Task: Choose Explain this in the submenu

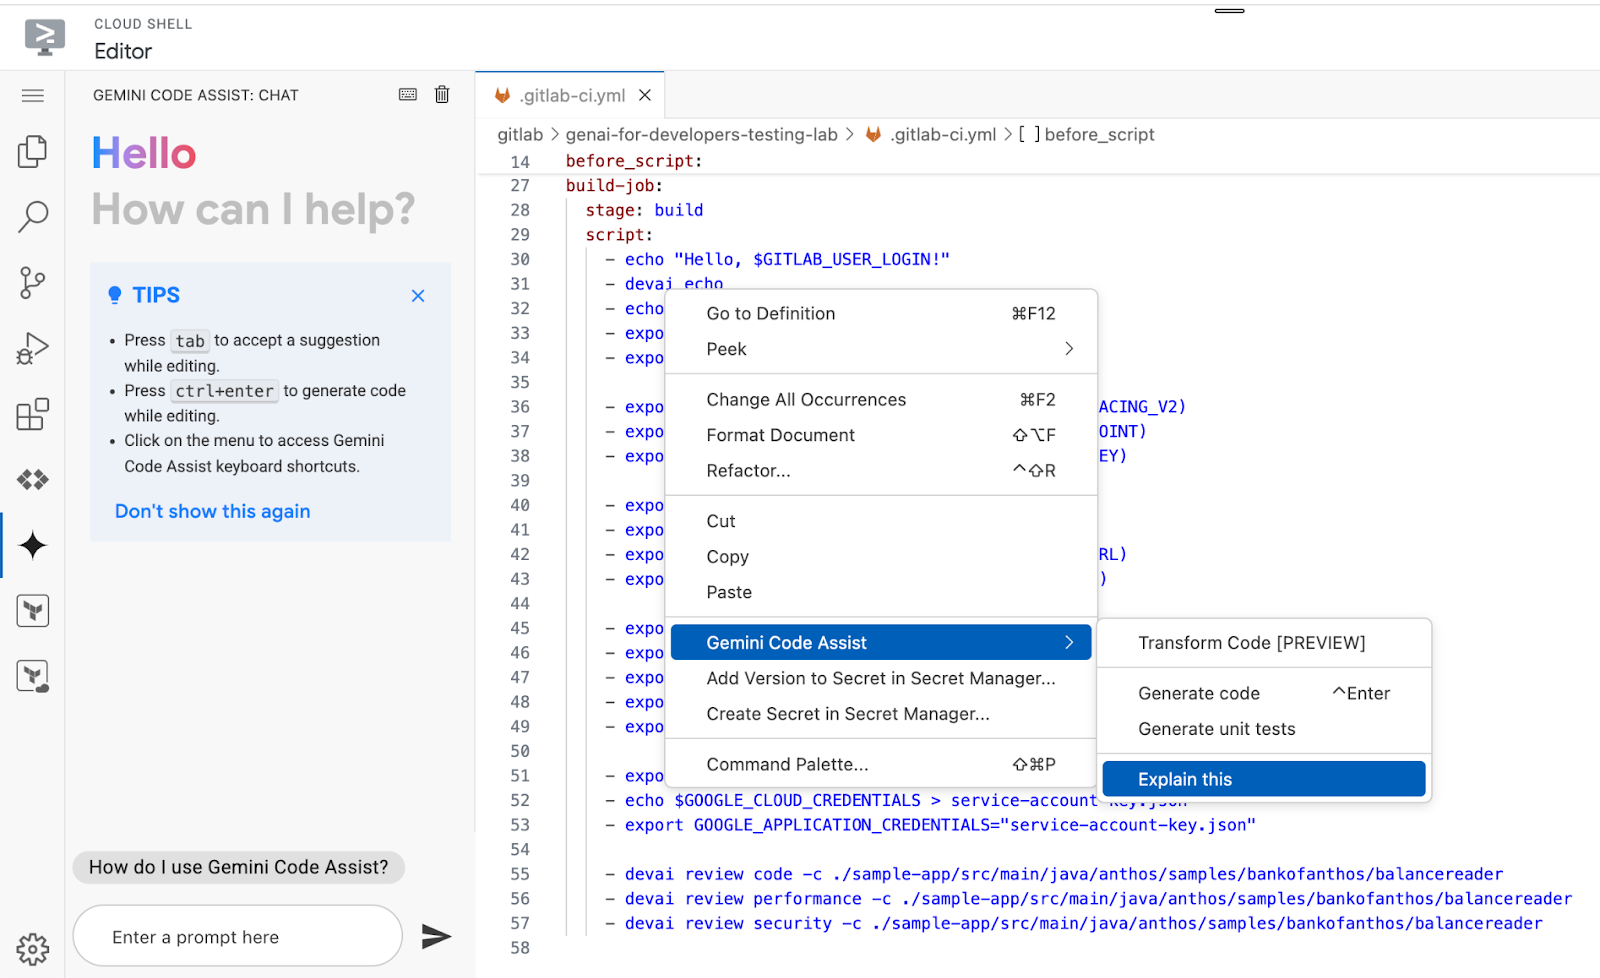Action: coord(1264,779)
